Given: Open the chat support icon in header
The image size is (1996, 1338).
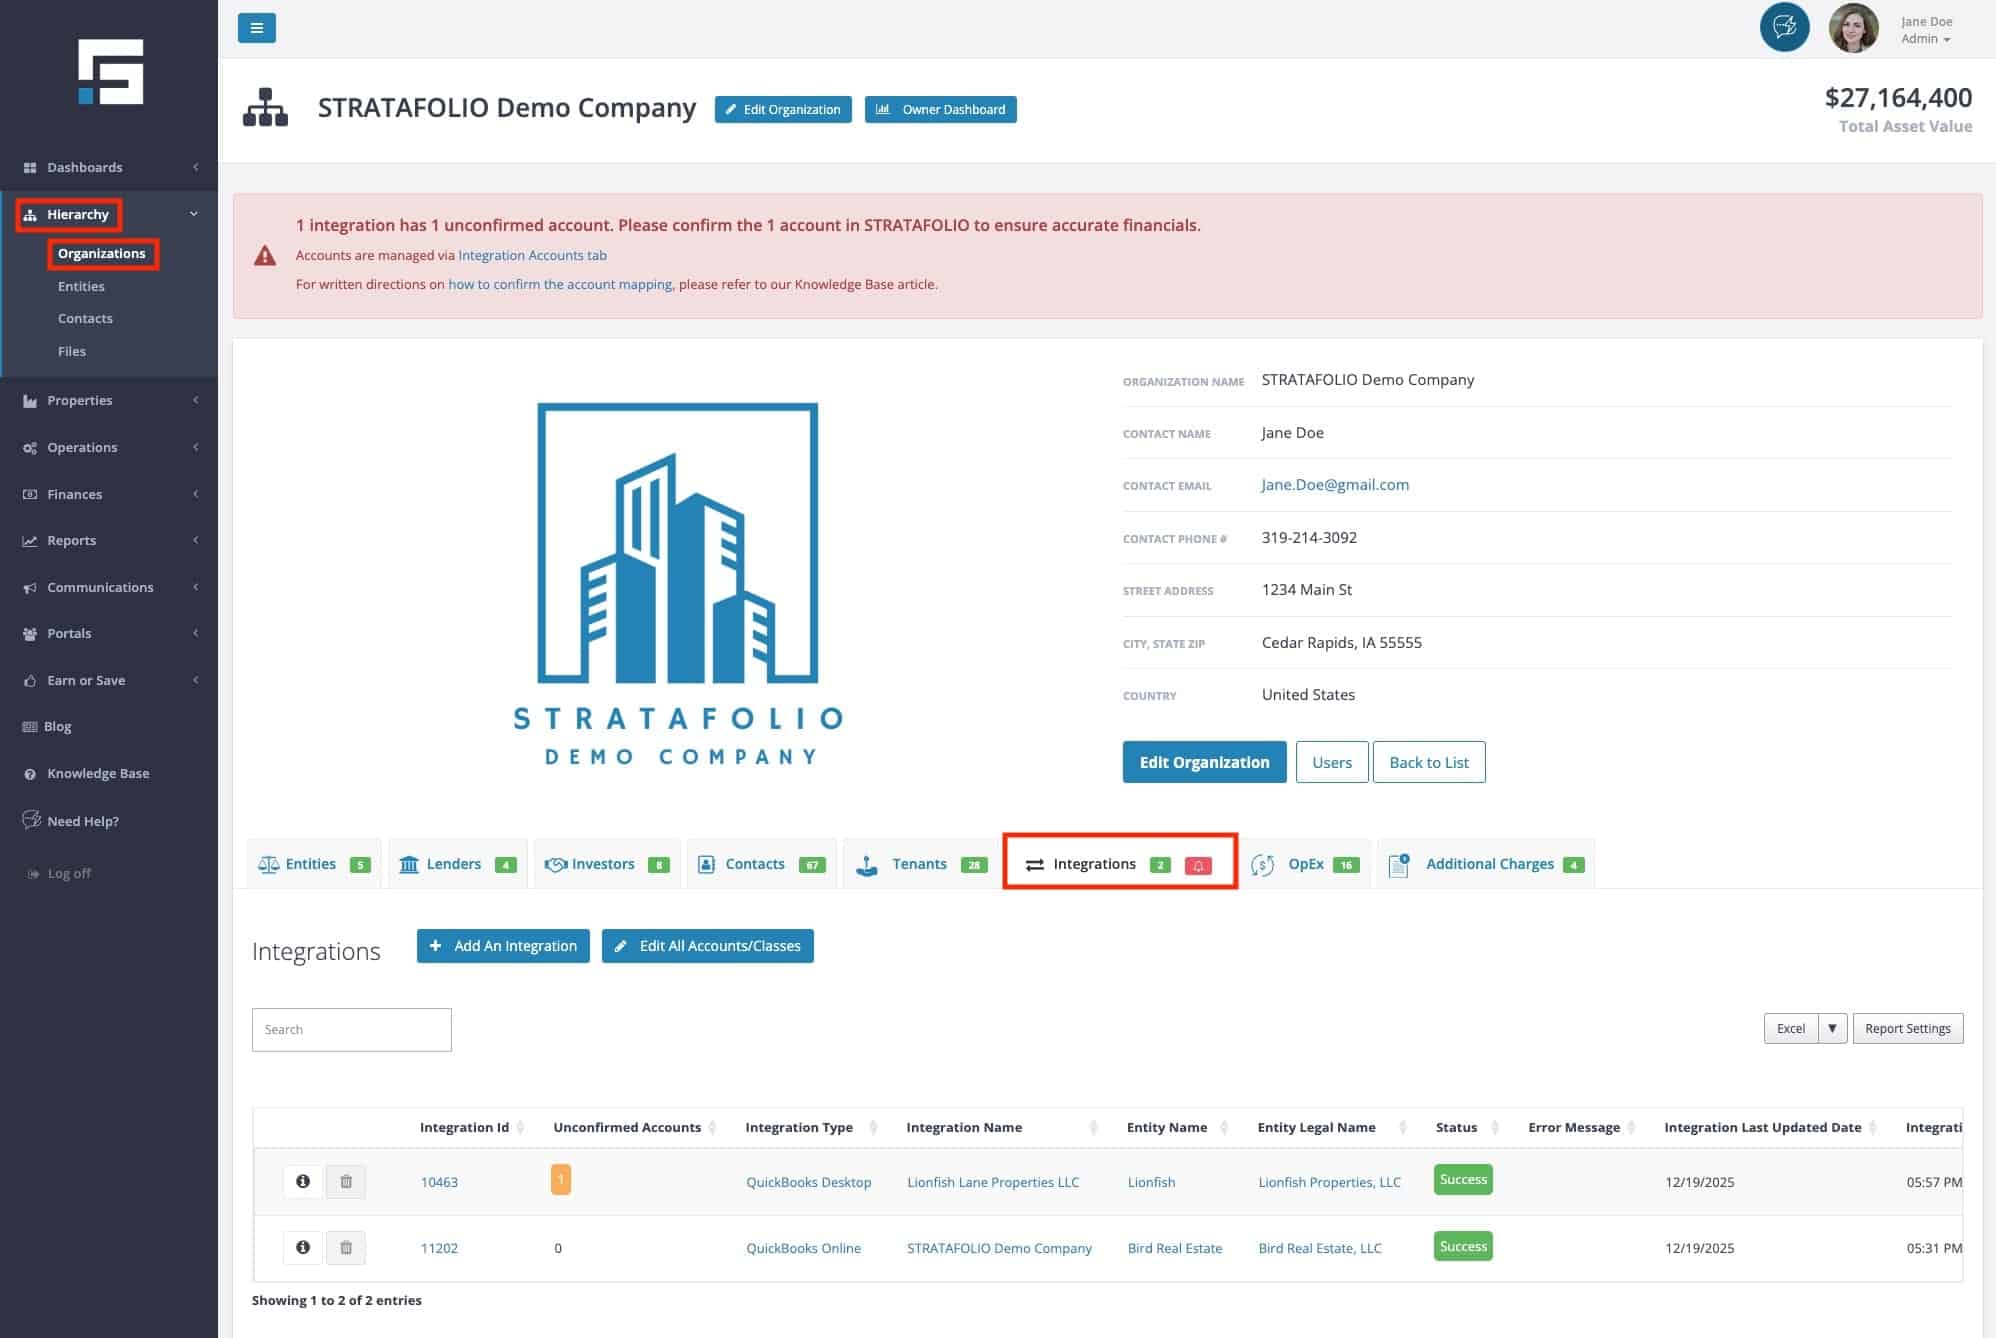Looking at the screenshot, I should [x=1784, y=28].
